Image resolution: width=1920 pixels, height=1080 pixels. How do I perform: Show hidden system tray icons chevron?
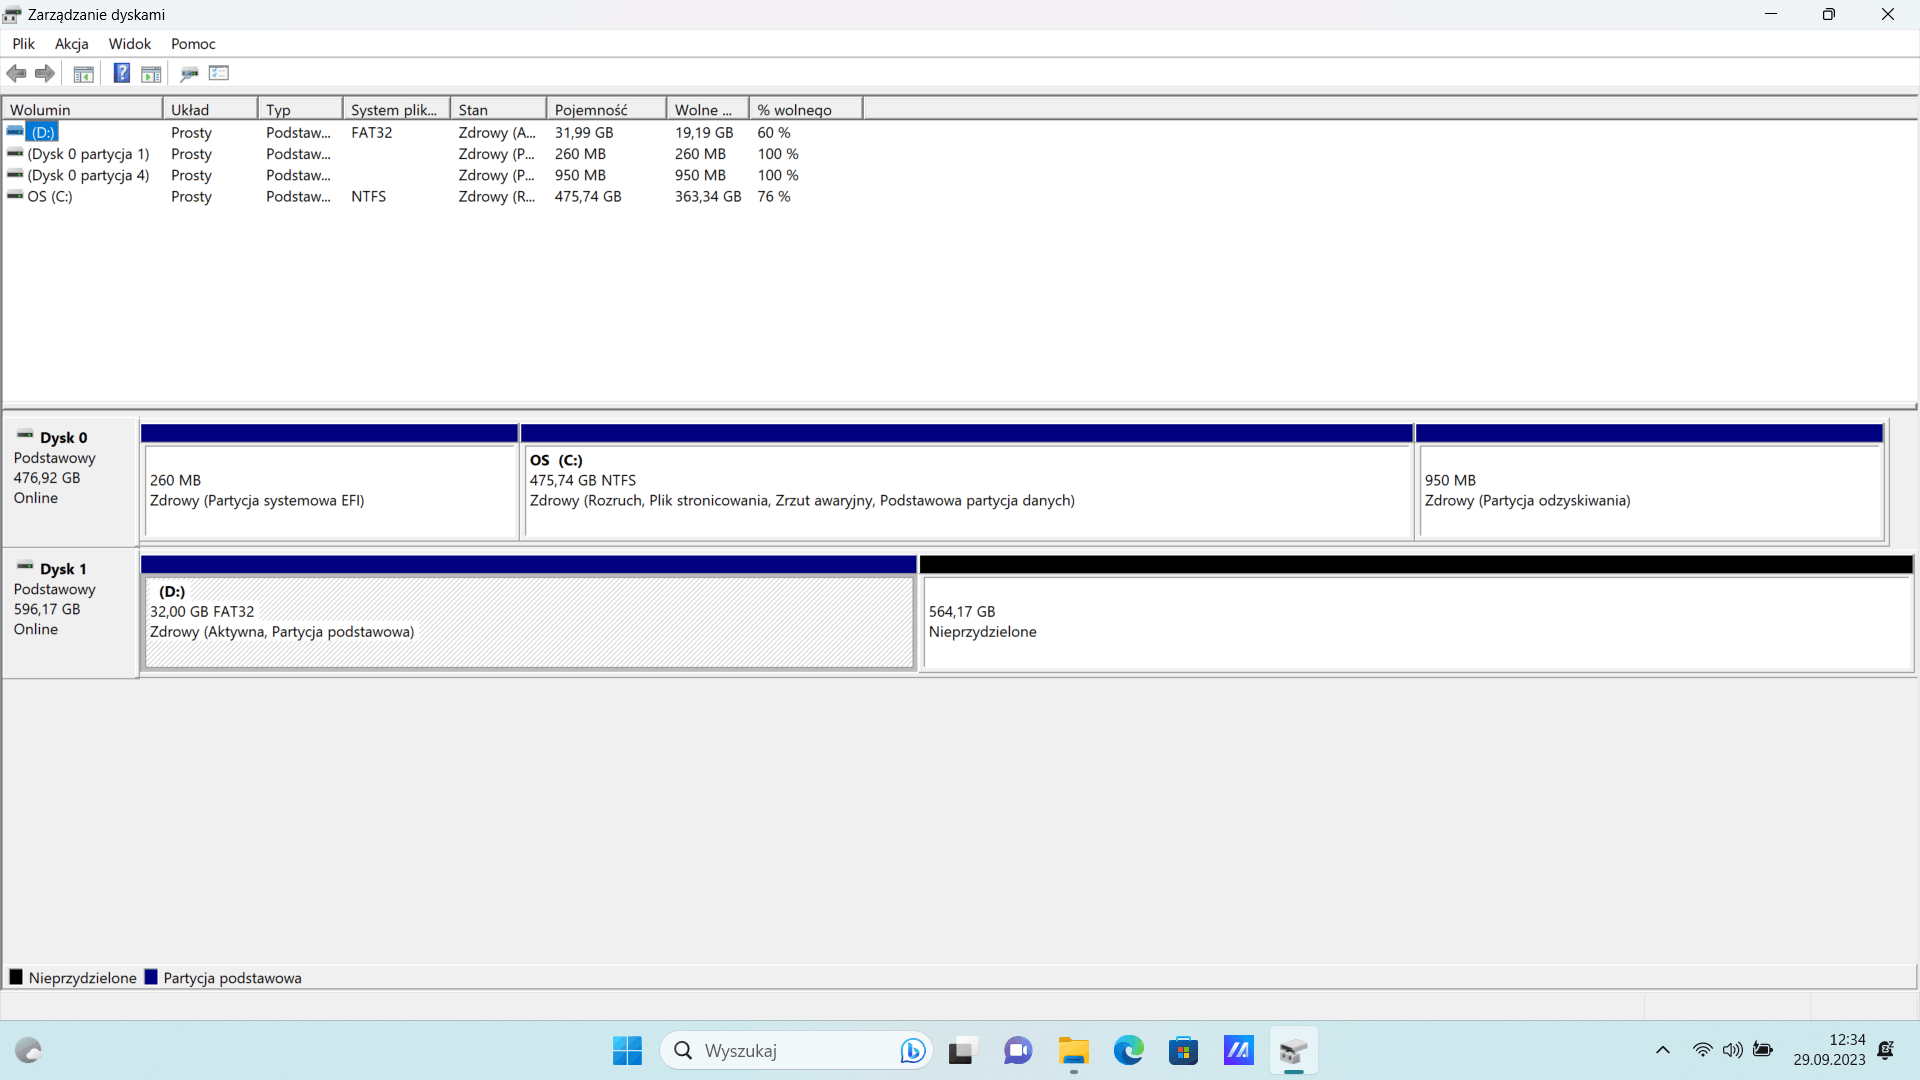[x=1662, y=1051]
